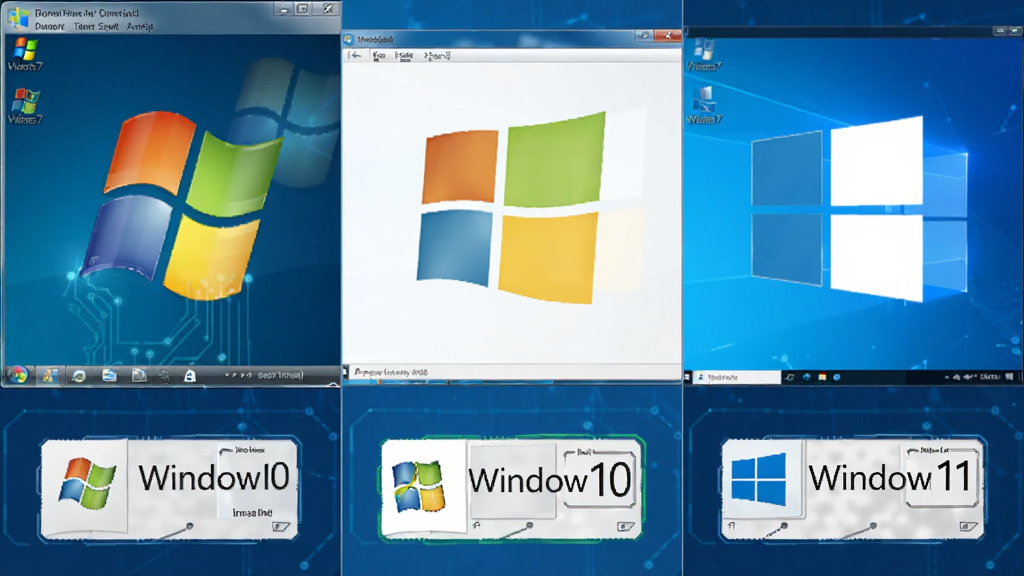1024x576 pixels.
Task: Click the clock text in left window taskbar
Action: (x=280, y=375)
